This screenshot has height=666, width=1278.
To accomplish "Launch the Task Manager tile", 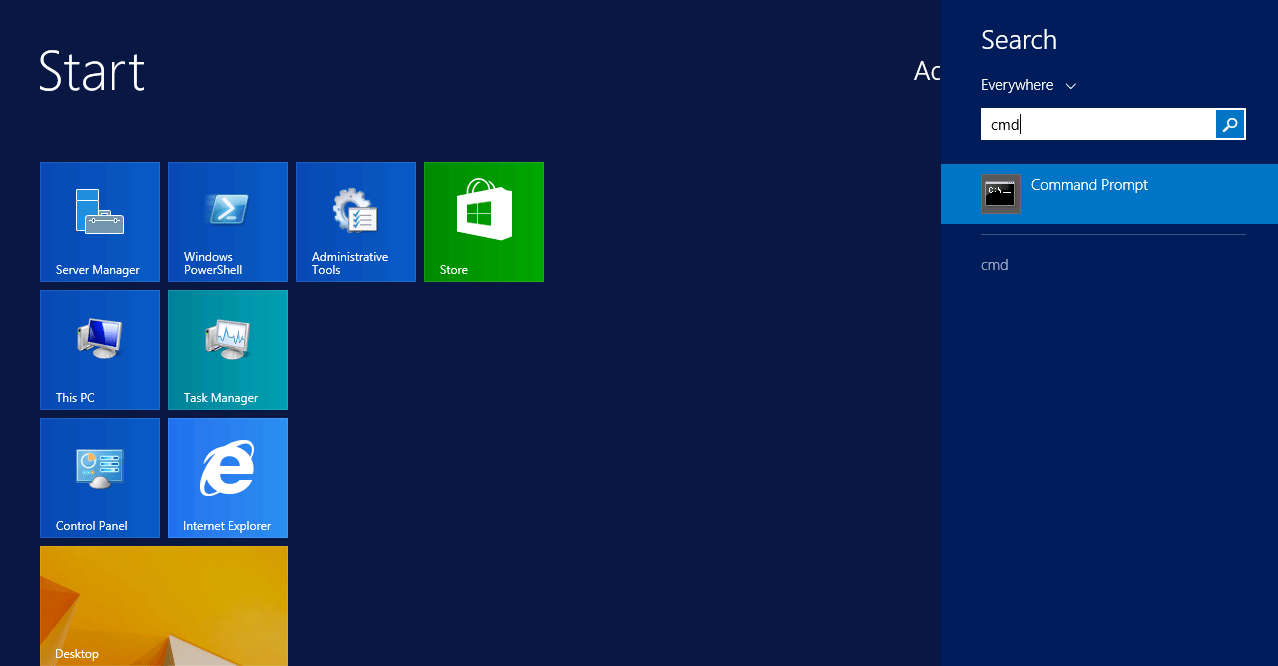I will (x=228, y=350).
